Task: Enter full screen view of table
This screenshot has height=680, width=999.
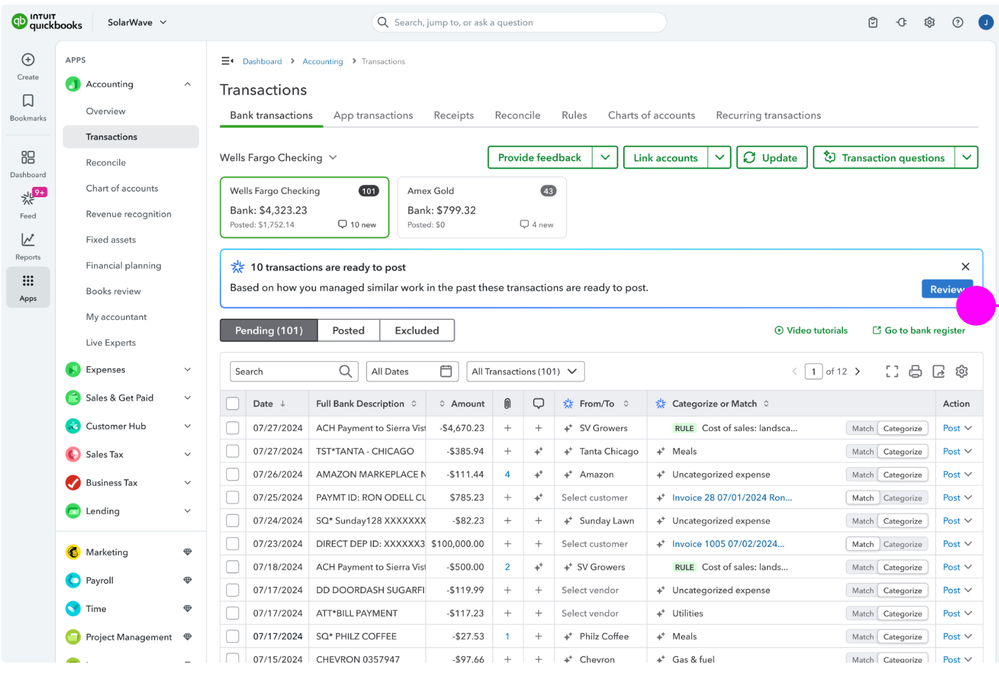Action: click(892, 372)
